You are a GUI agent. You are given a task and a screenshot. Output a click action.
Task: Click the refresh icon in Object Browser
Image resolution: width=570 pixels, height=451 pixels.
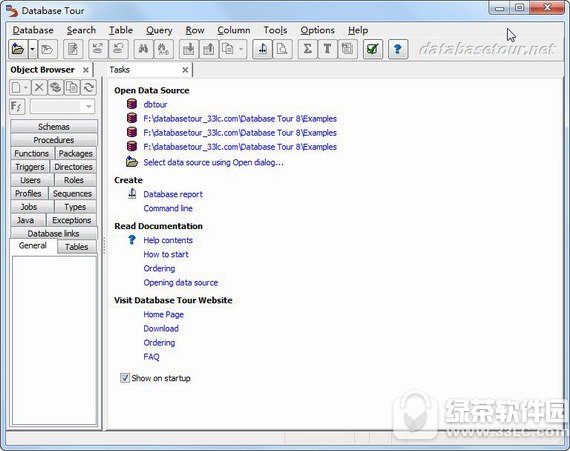pos(89,88)
